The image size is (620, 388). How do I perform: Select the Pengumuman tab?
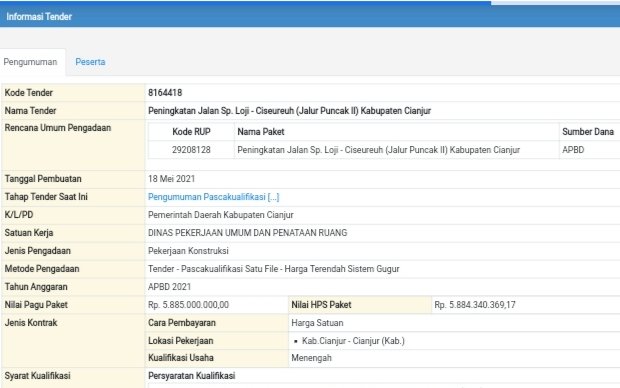coord(30,62)
